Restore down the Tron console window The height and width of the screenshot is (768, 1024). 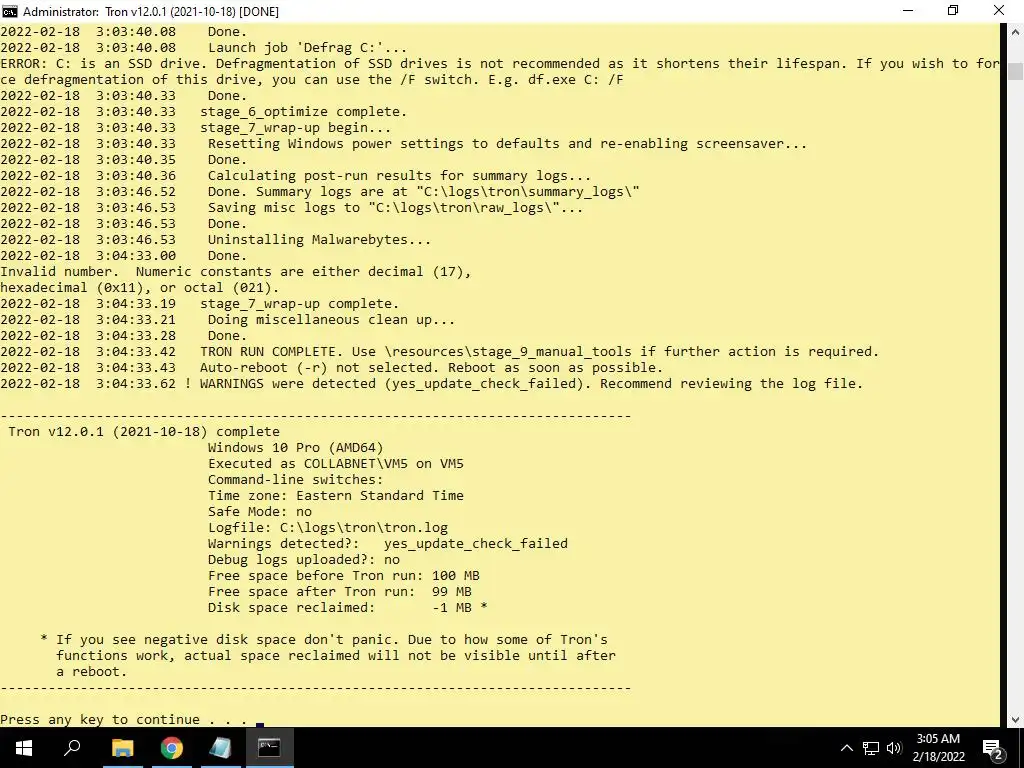click(x=953, y=11)
